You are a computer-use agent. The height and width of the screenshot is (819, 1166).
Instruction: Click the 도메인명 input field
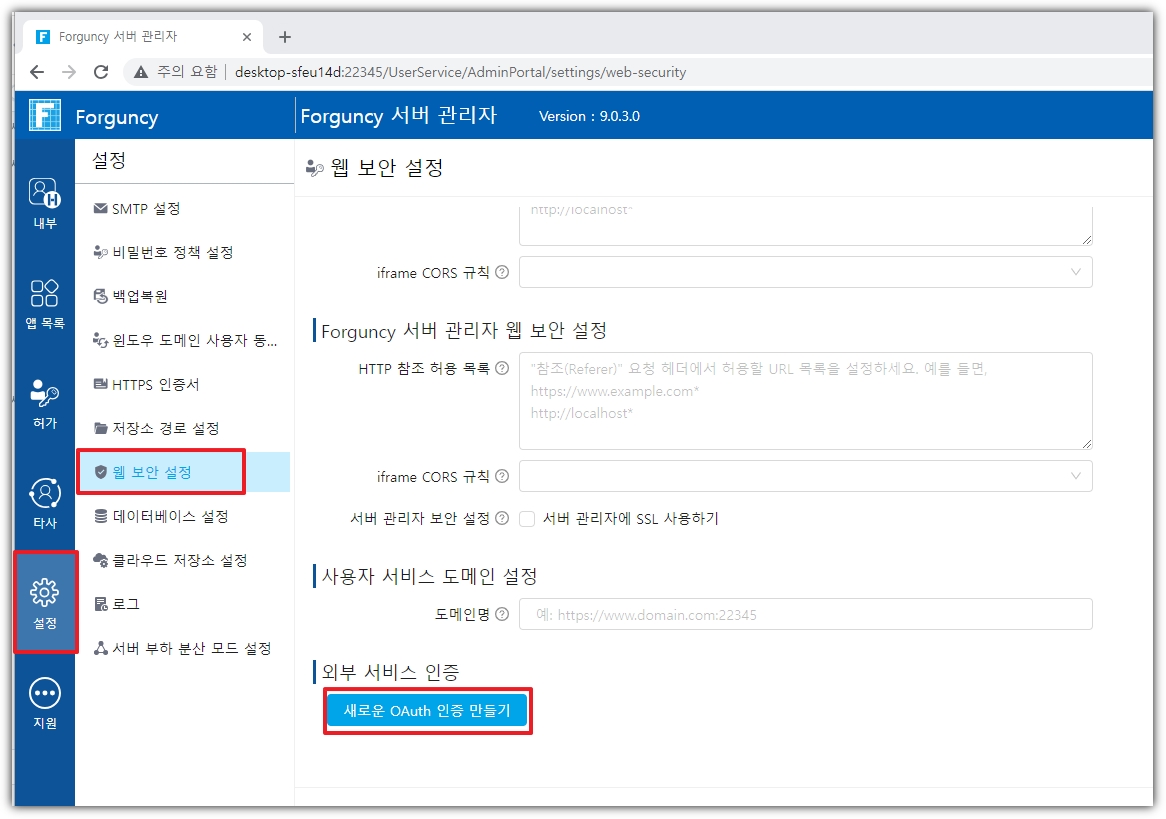point(805,615)
